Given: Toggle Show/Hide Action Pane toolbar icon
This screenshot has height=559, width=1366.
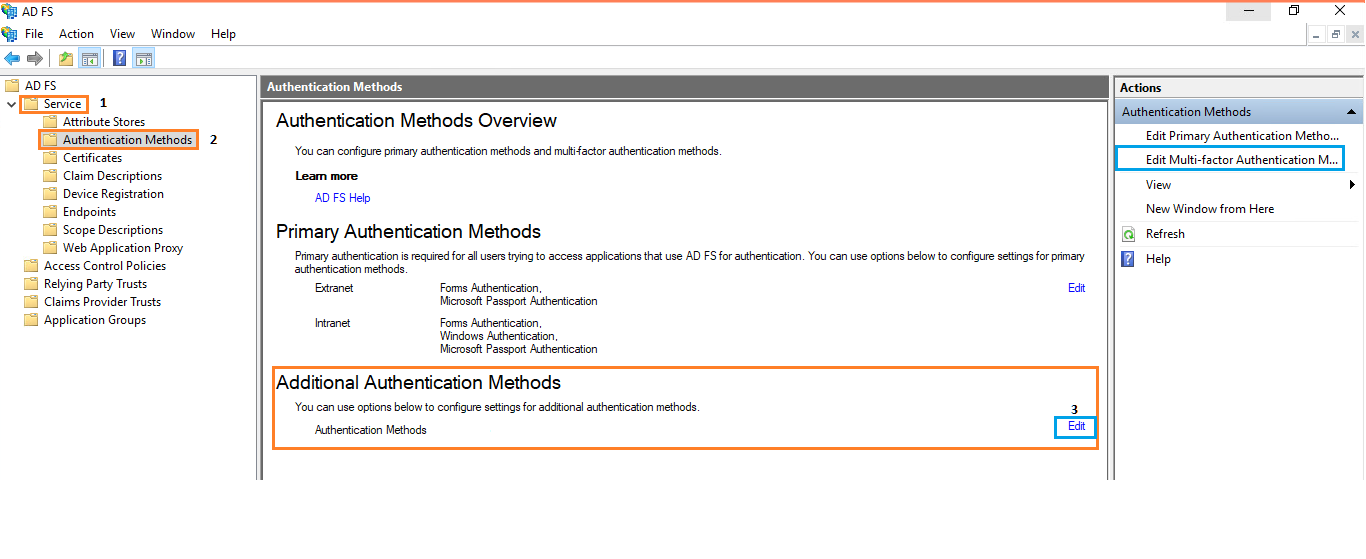Looking at the screenshot, I should (x=143, y=59).
